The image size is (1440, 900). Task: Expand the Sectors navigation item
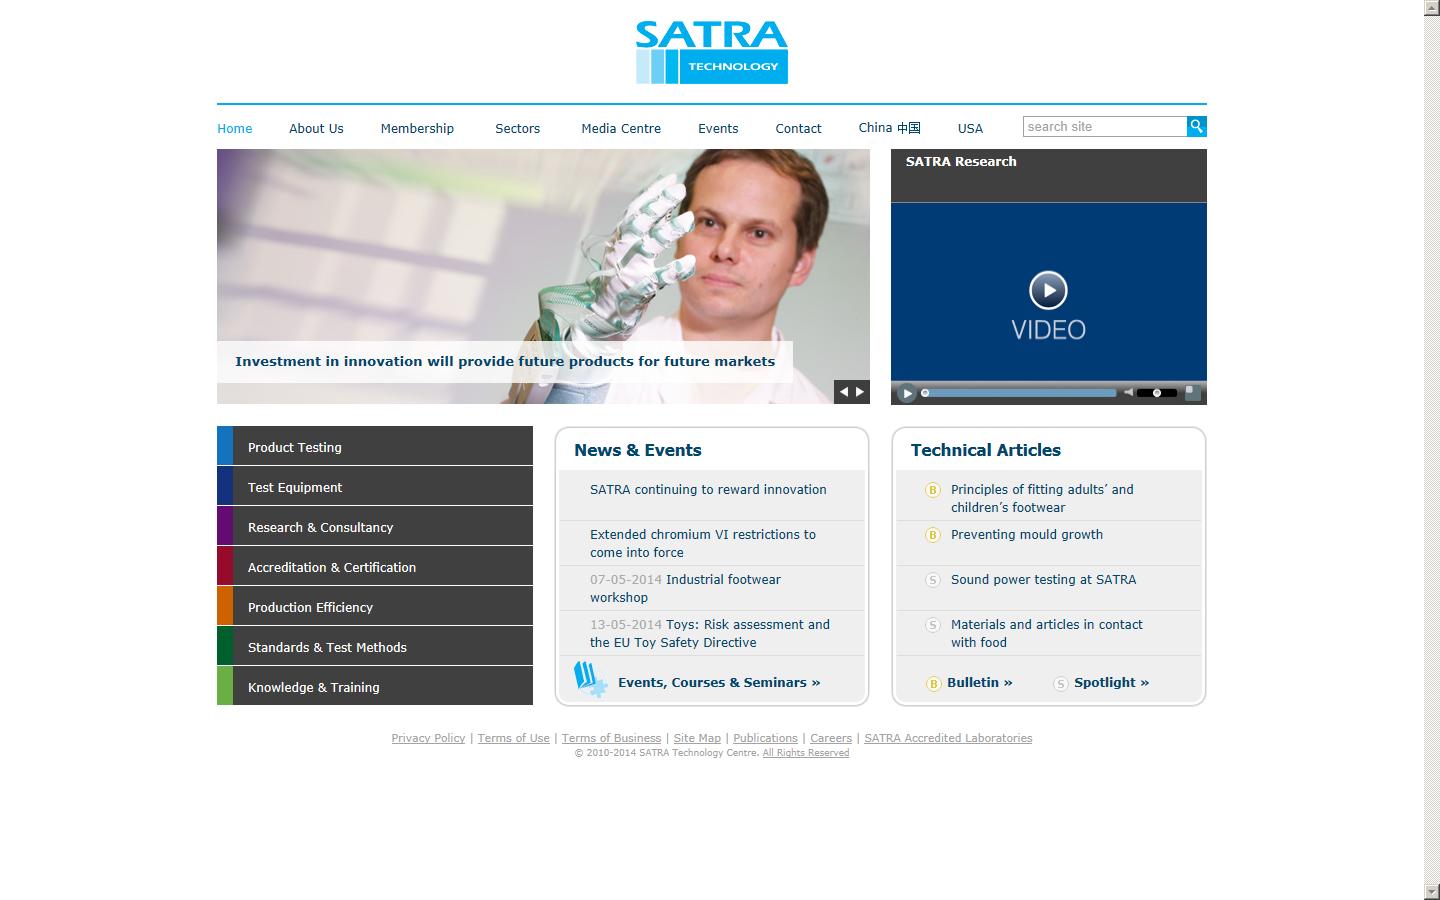click(517, 128)
